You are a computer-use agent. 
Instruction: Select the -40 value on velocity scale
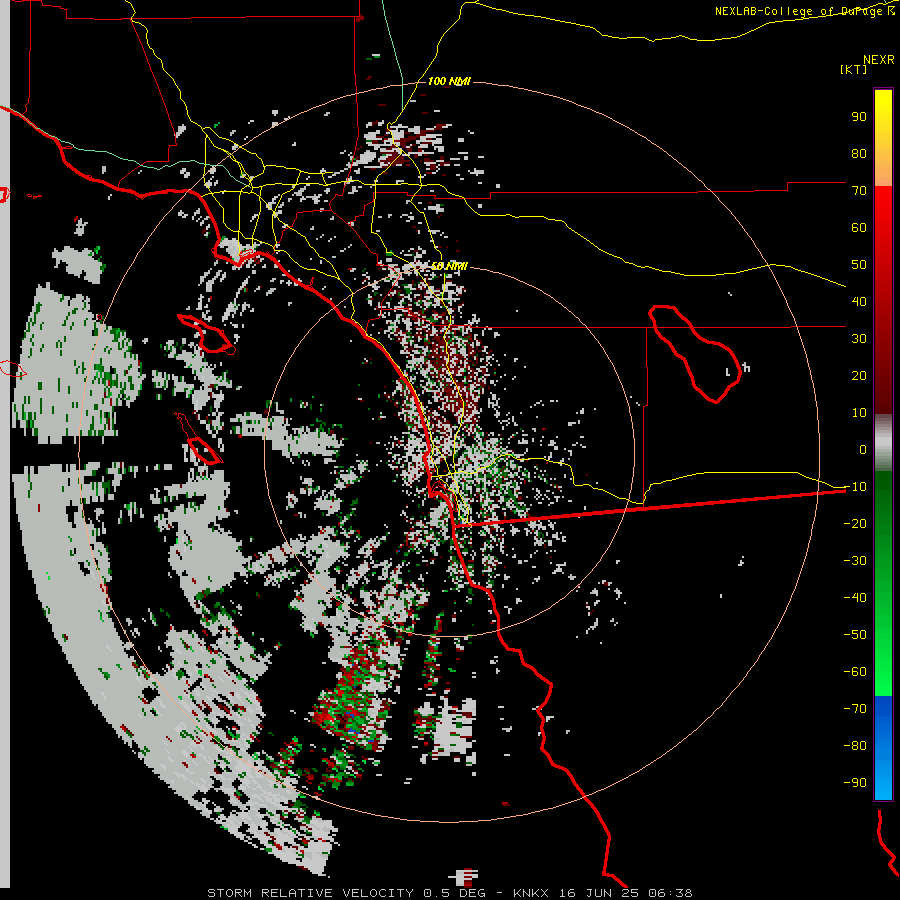[855, 598]
